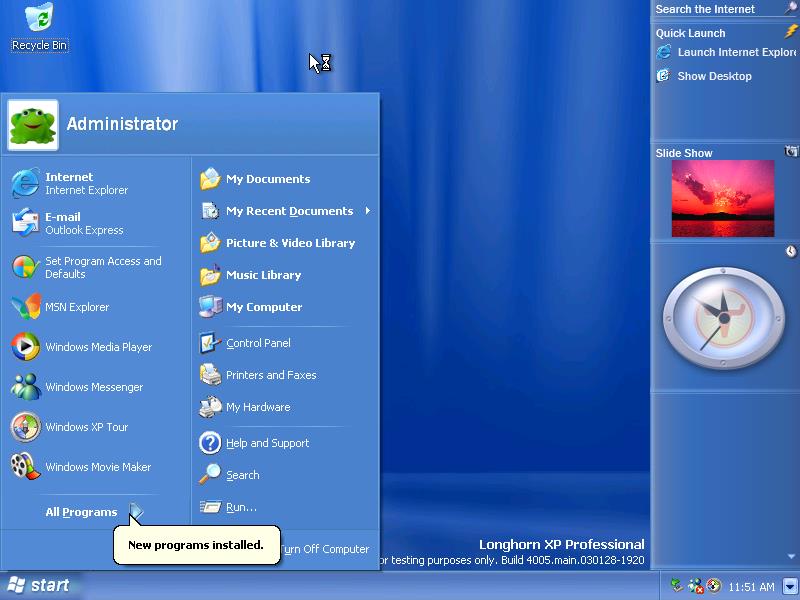The image size is (800, 600).
Task: Open the Recycle Bin desktop icon
Action: pyautogui.click(x=39, y=26)
